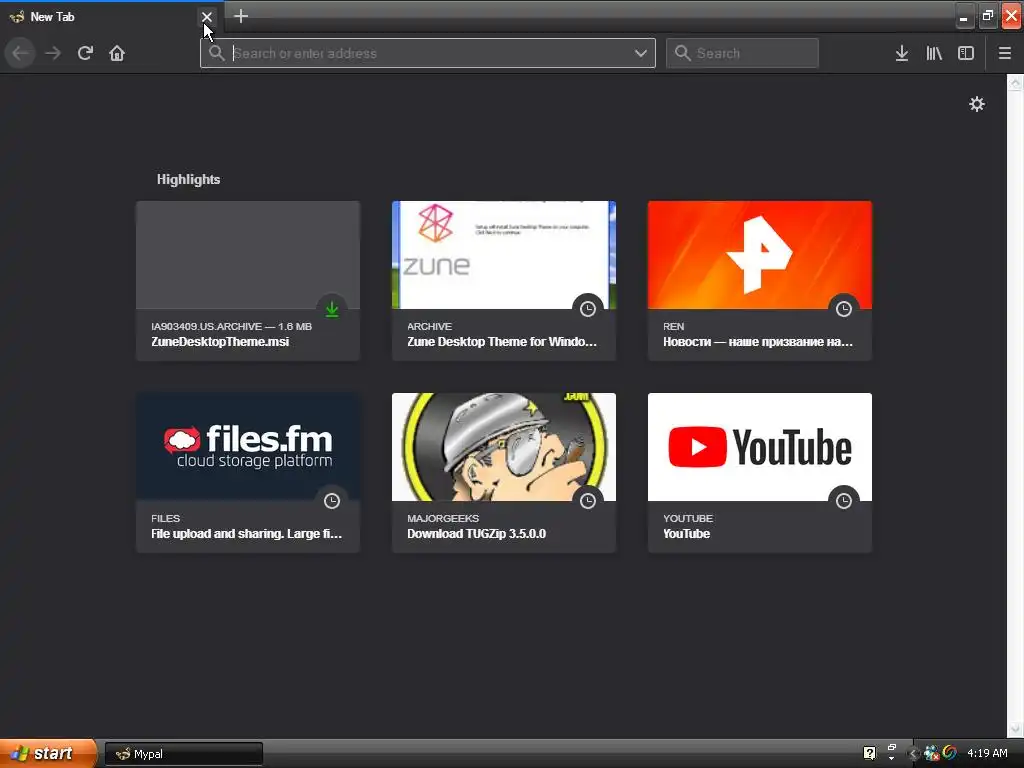
Task: Click ZuneDesktopTheme.msi file name text
Action: tap(220, 342)
